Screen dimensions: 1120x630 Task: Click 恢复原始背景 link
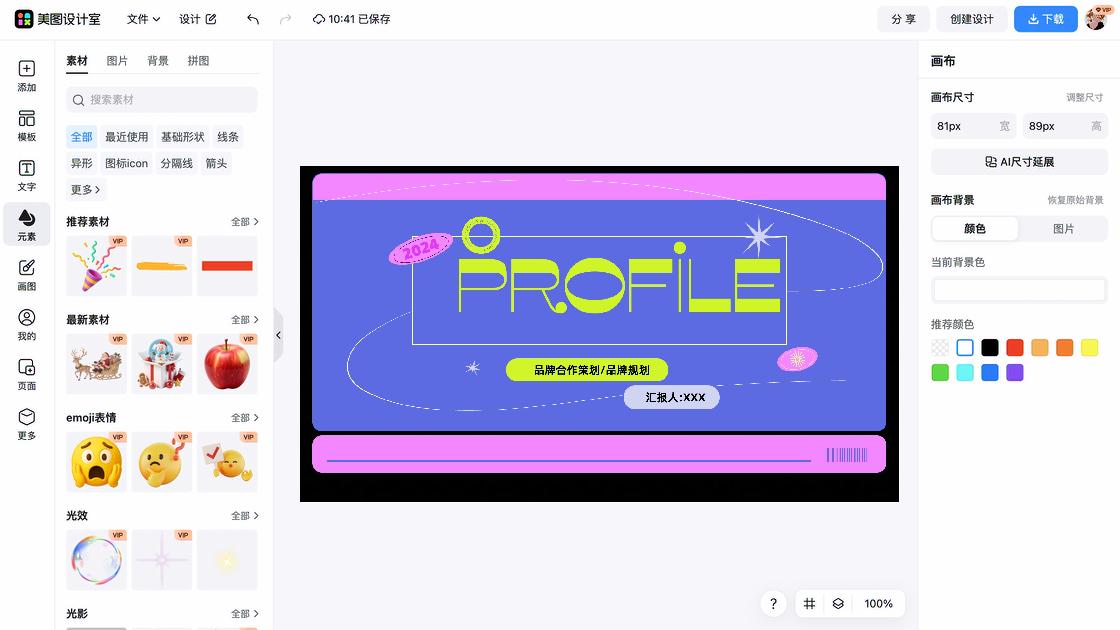point(1075,200)
